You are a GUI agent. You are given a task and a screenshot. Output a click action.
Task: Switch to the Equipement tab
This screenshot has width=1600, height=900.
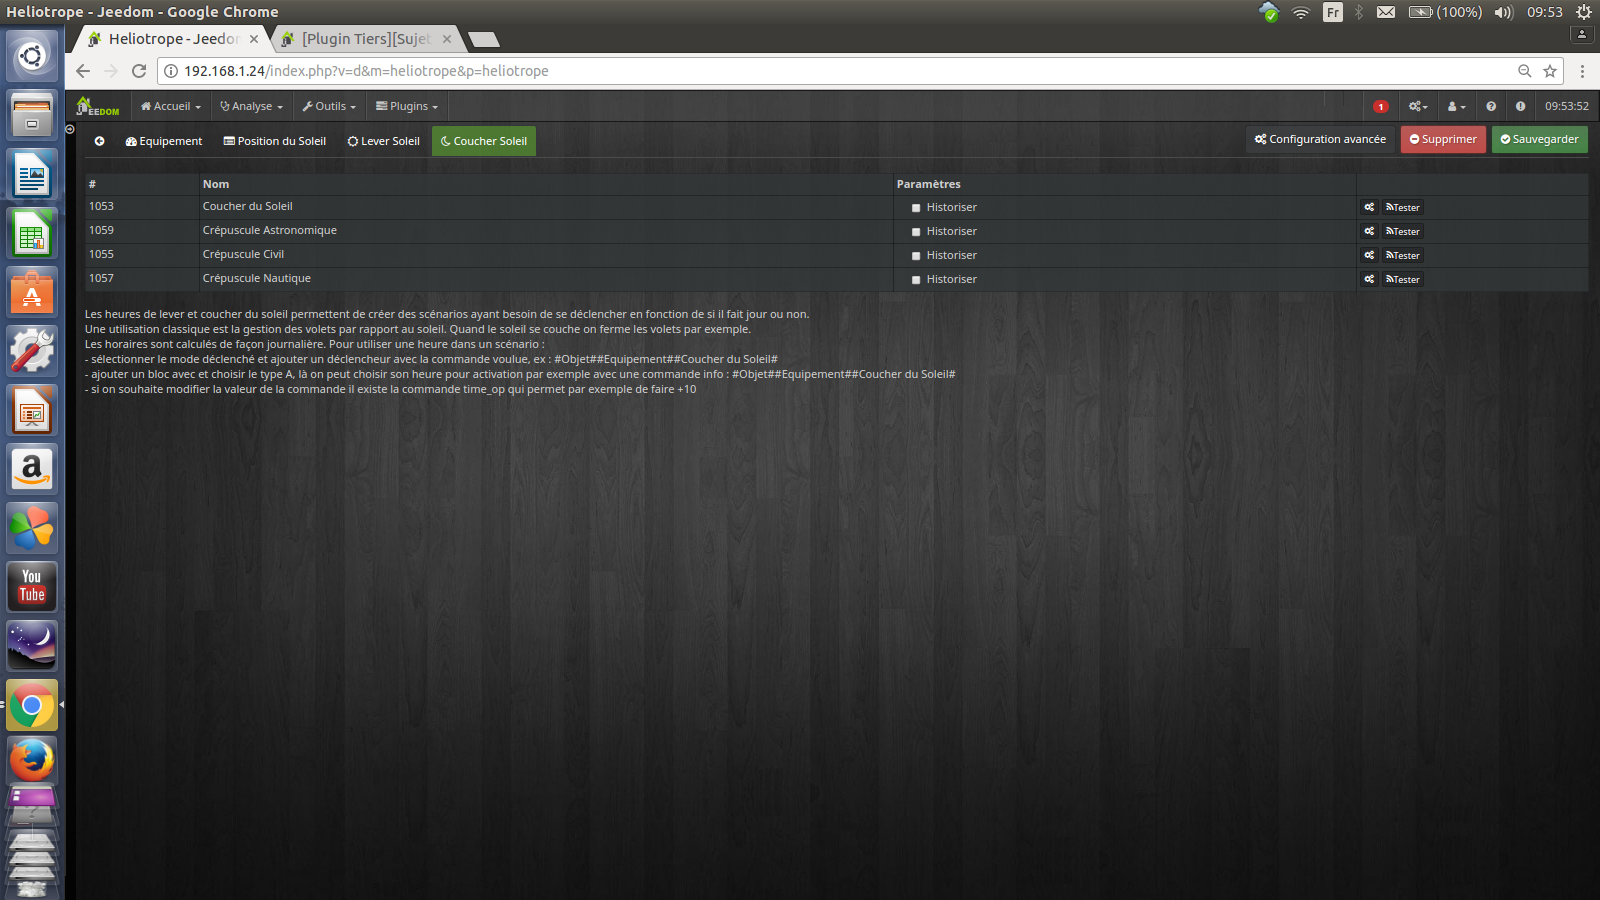pyautogui.click(x=164, y=141)
